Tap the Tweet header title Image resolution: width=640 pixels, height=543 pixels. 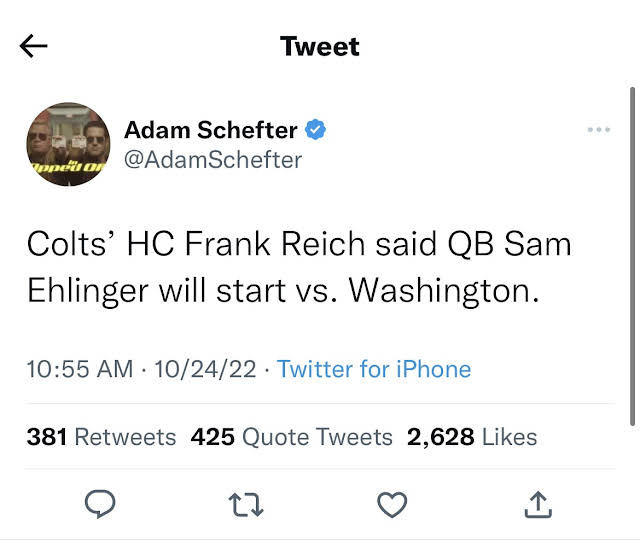[319, 46]
